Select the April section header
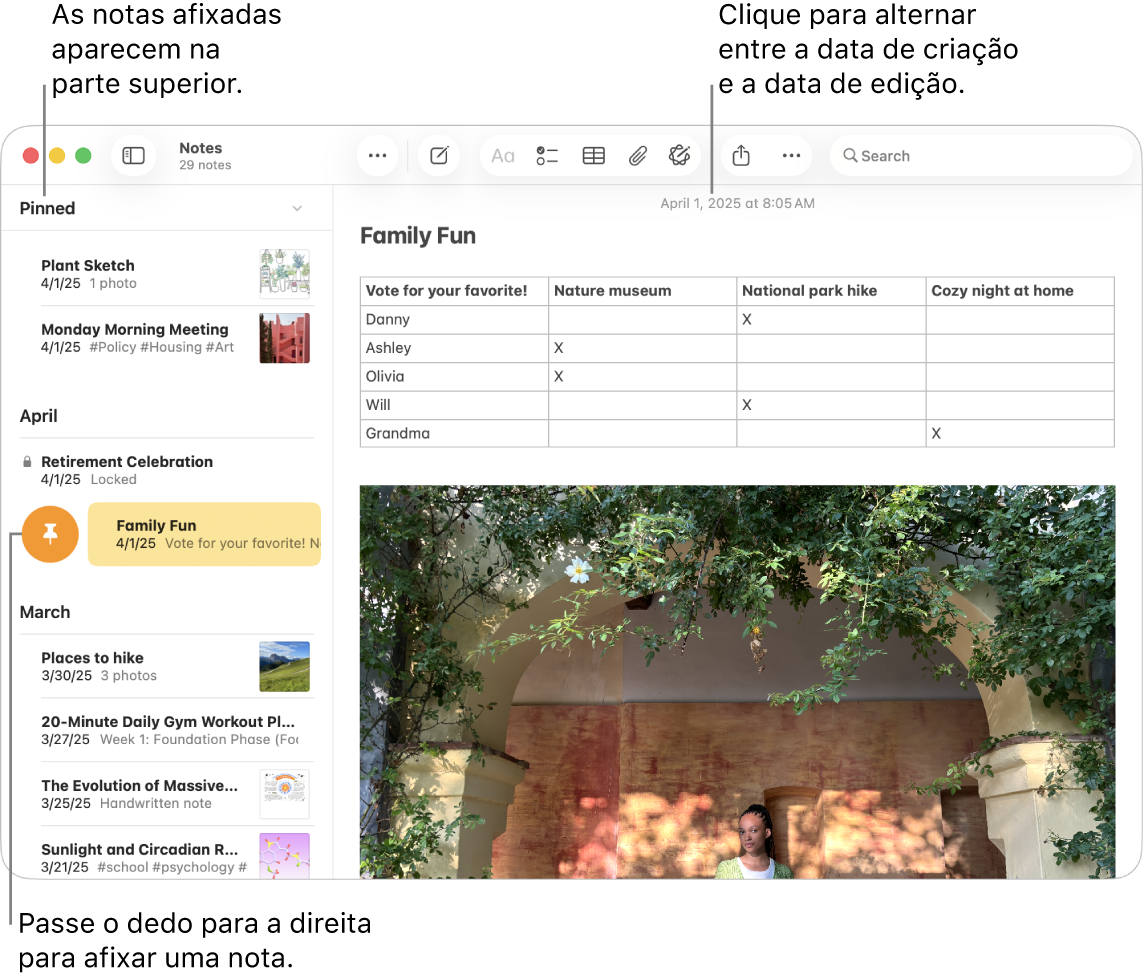The image size is (1144, 979). coord(39,416)
